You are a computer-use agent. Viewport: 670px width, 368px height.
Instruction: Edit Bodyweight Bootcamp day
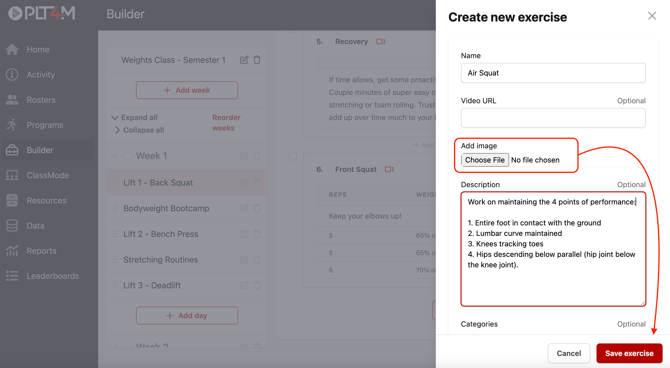(244, 209)
